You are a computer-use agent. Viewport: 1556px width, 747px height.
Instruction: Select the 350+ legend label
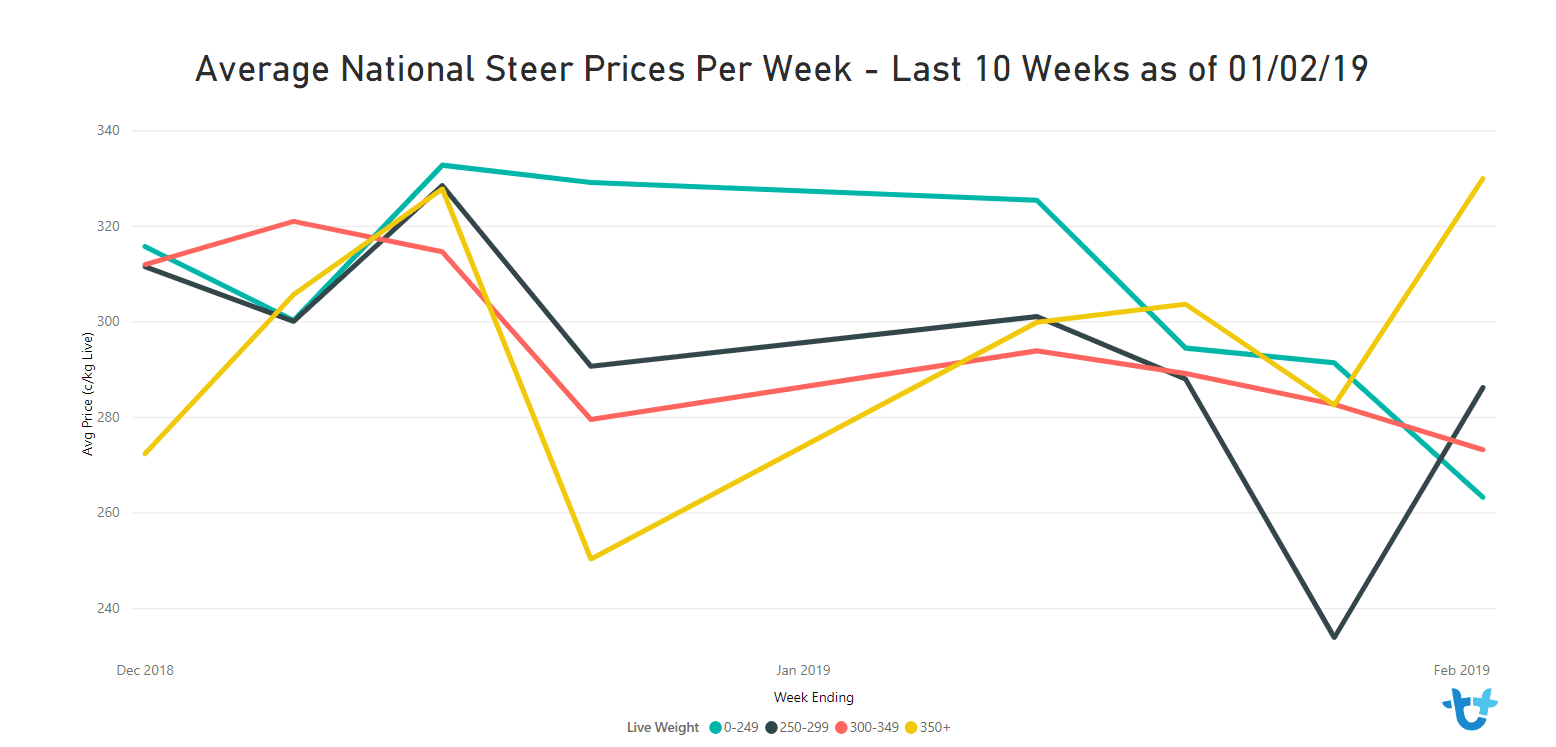point(936,728)
